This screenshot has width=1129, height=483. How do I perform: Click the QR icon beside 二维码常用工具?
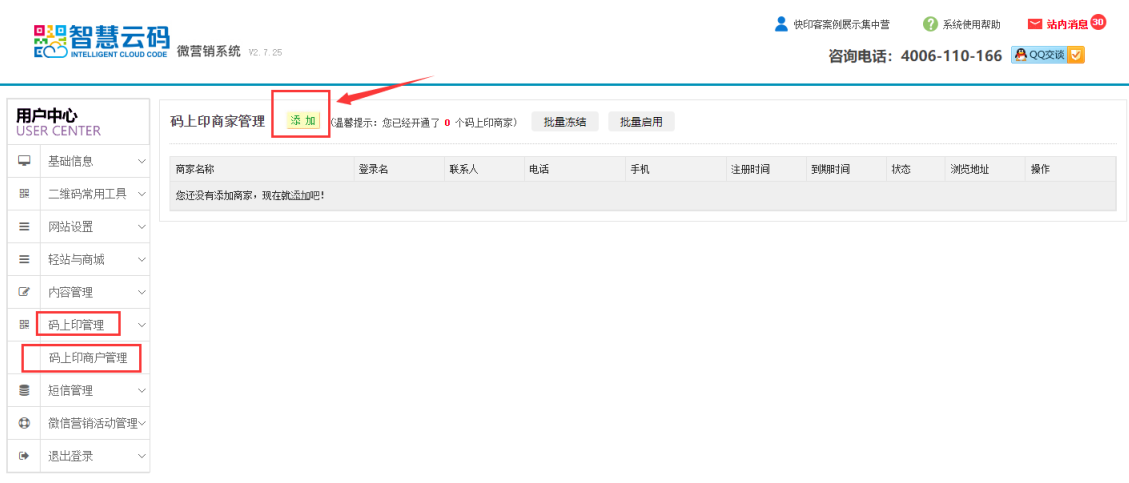[24, 194]
